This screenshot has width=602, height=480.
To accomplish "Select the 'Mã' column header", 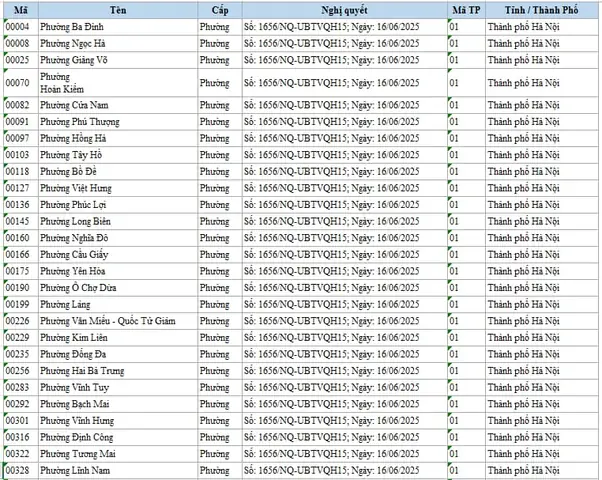I will click(21, 10).
